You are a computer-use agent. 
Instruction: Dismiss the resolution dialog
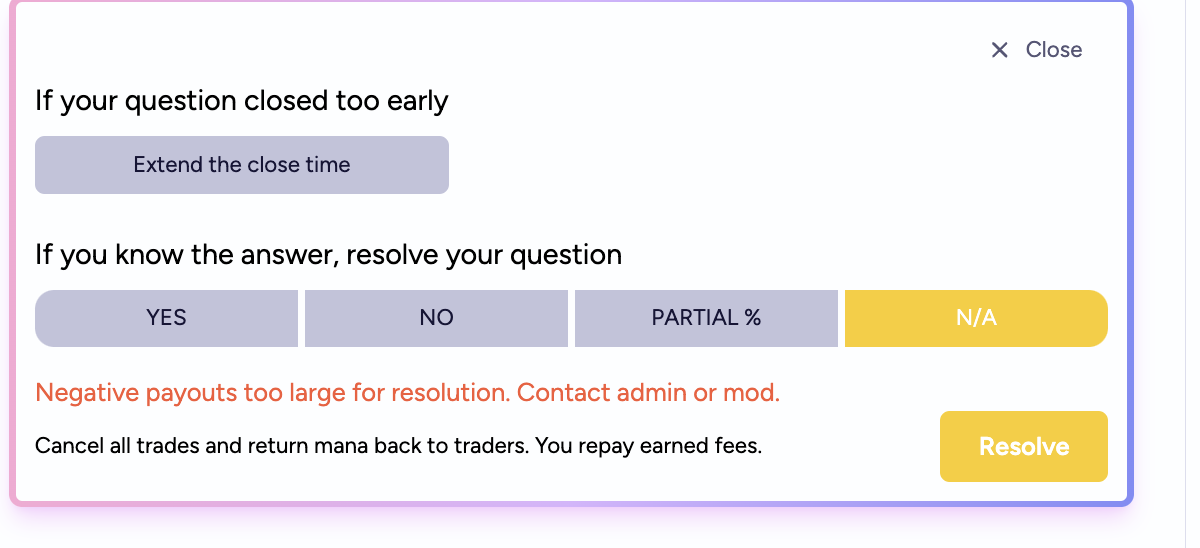tap(1036, 50)
